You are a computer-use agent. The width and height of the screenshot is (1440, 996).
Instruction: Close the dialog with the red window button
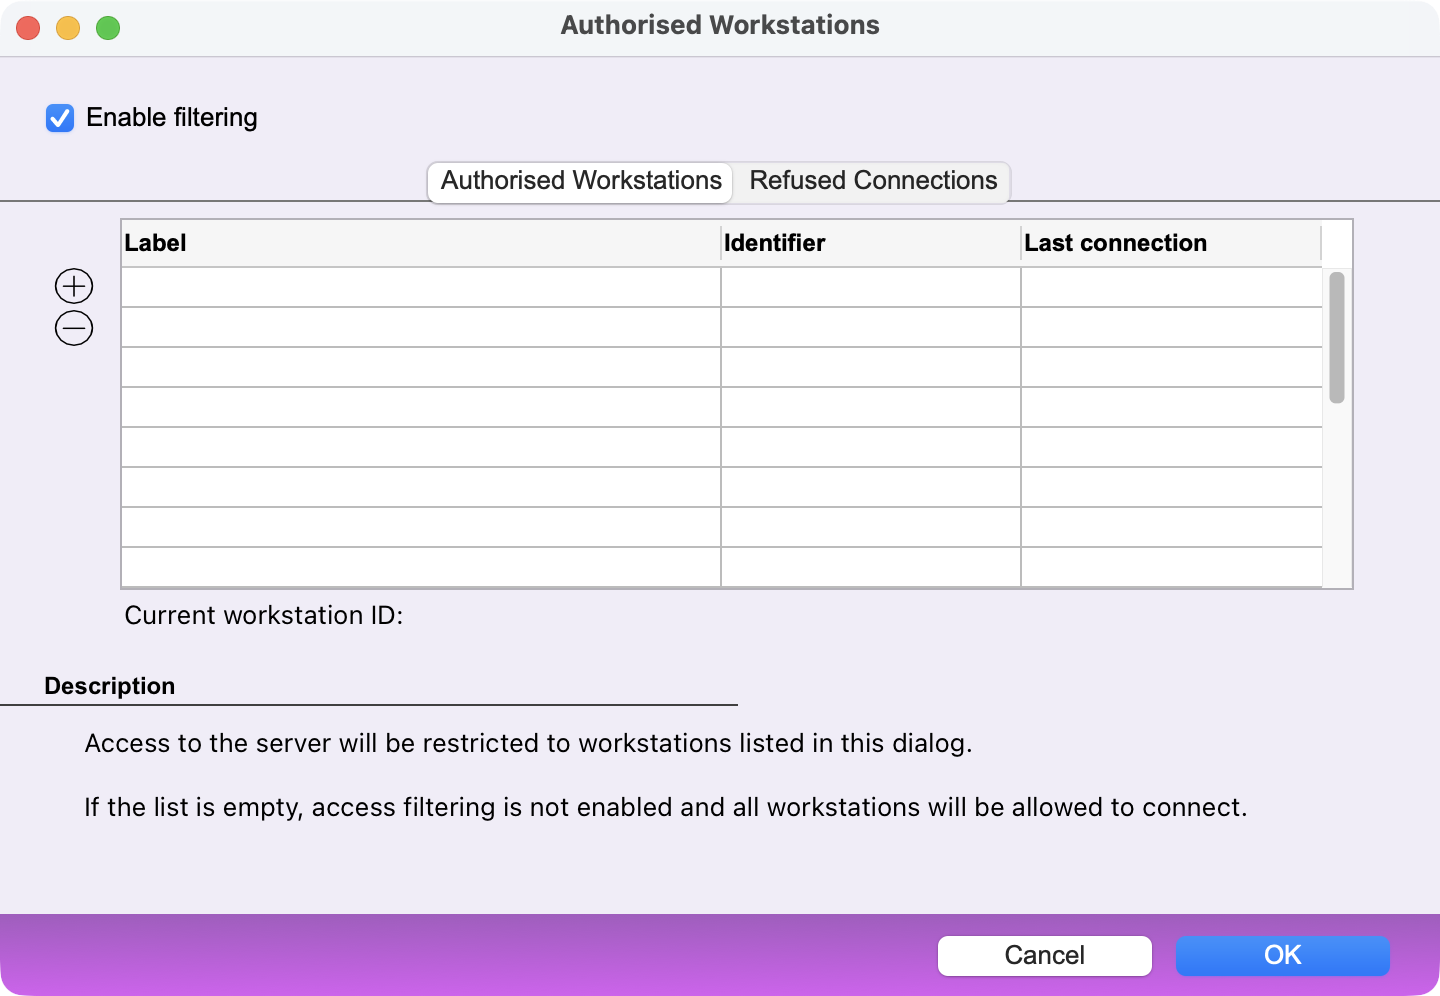28,28
